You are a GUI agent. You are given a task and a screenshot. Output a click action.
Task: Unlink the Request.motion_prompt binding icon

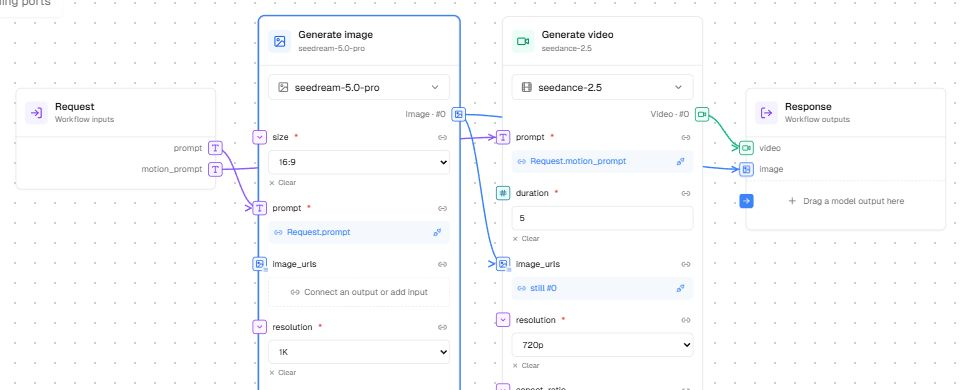(x=680, y=161)
